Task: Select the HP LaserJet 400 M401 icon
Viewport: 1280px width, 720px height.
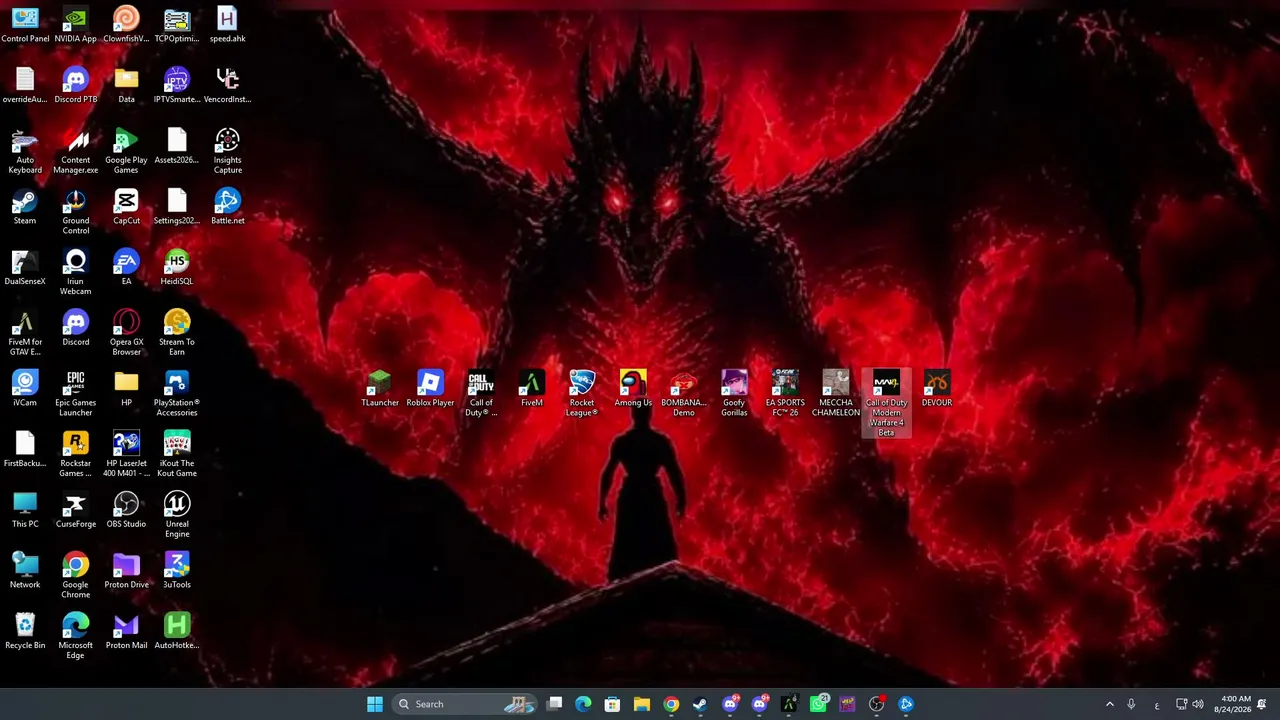Action: (x=126, y=456)
